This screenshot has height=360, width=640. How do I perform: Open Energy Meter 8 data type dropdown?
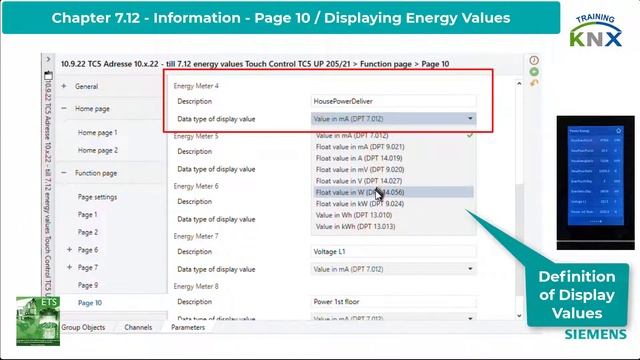coord(393,318)
